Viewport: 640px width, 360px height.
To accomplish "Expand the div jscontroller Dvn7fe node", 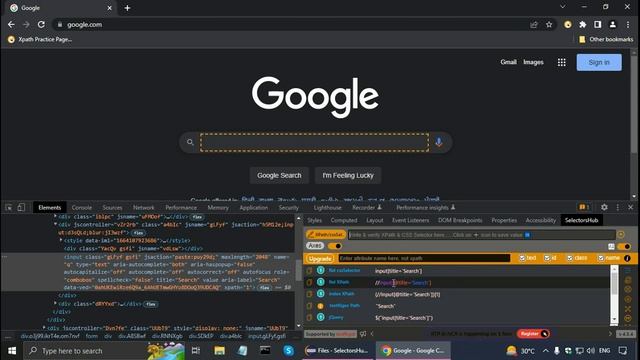I will click(44, 327).
